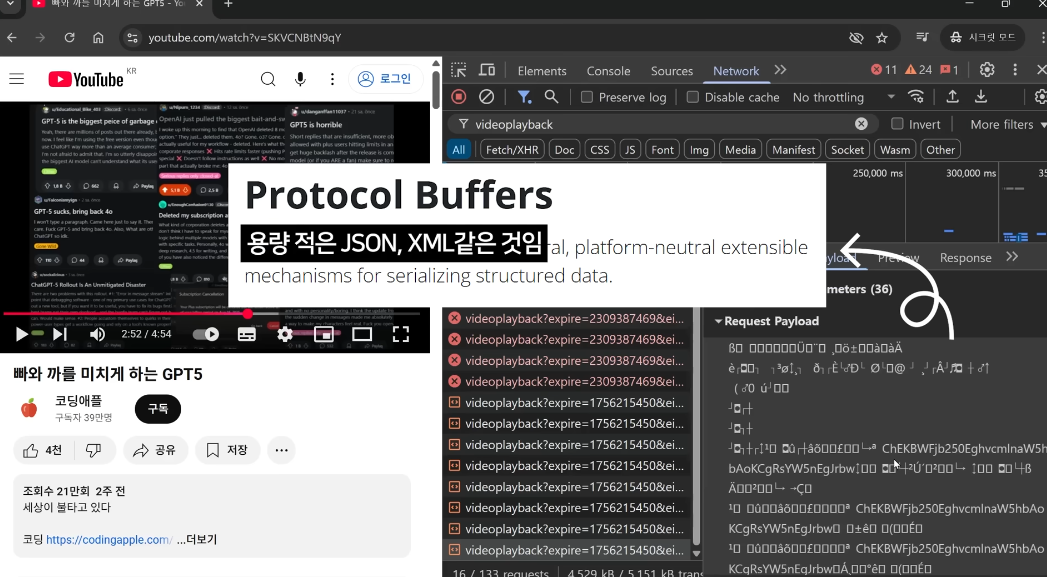Open YouTube search with the magnifier icon
Screen dimensions: 1047x577
(x=268, y=79)
